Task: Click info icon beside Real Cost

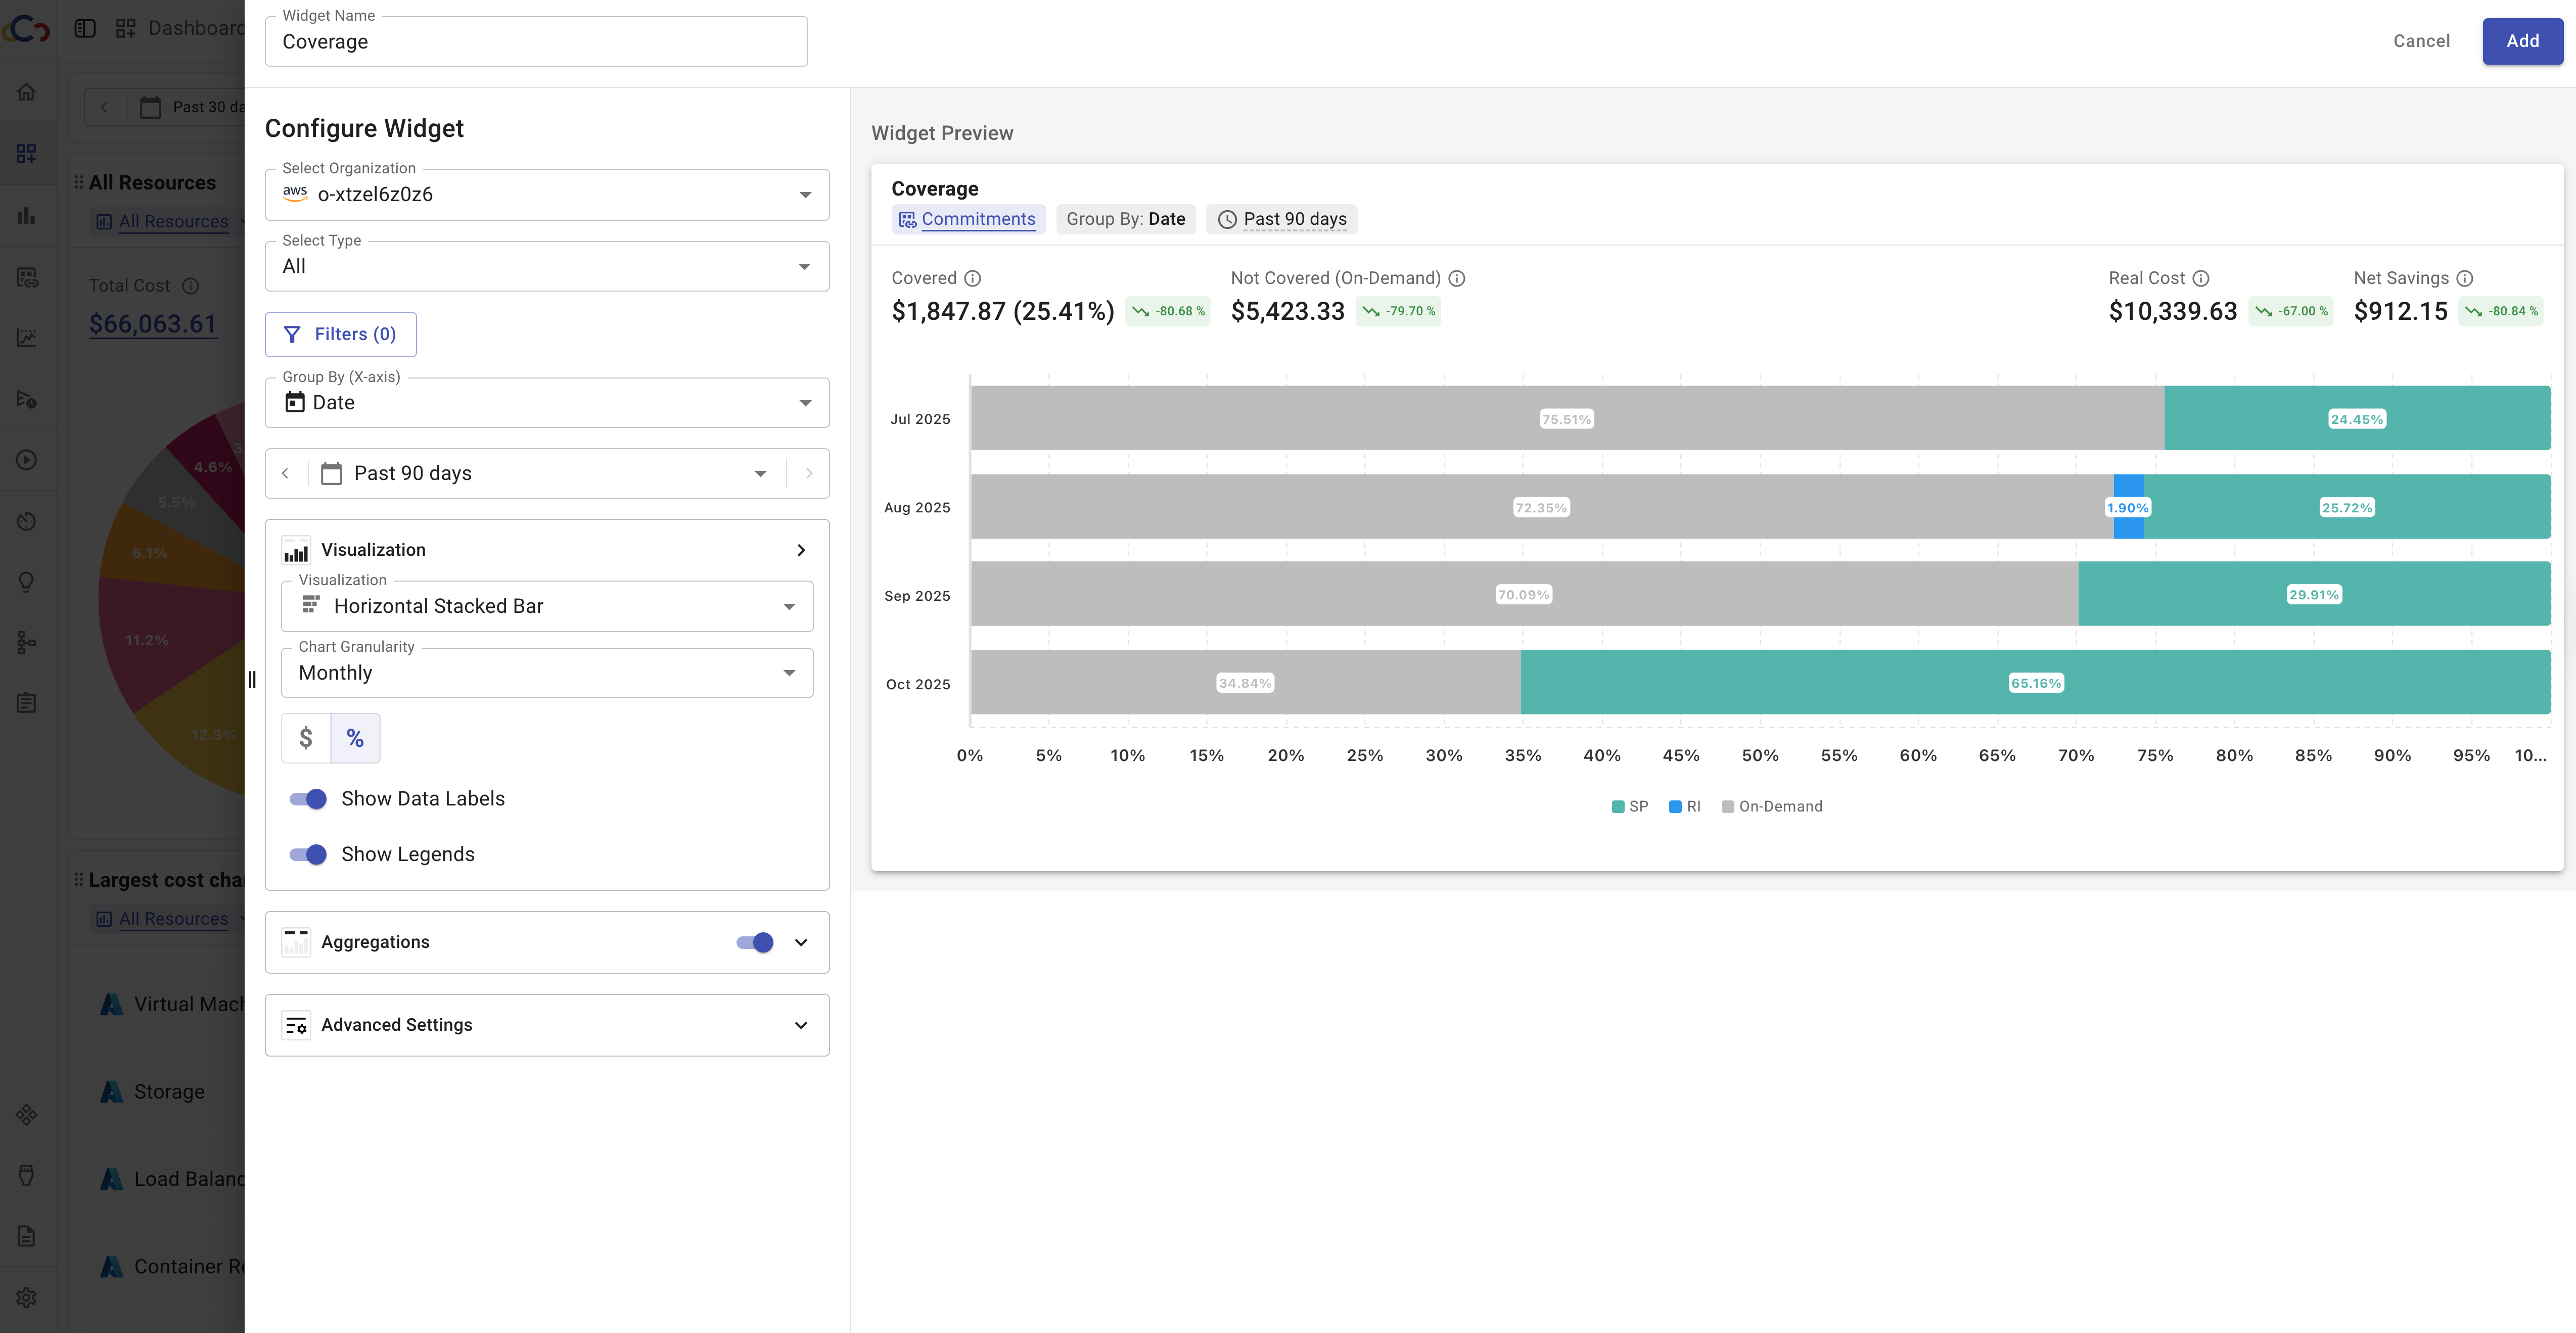Action: (x=2201, y=278)
